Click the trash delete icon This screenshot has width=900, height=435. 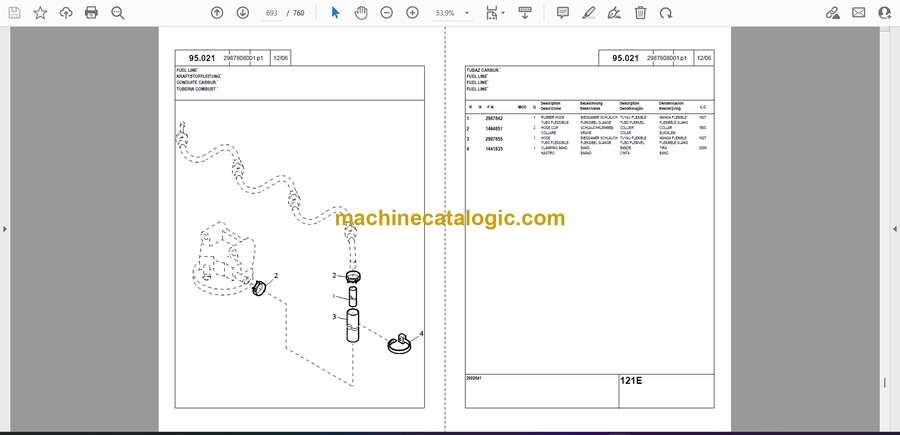(640, 13)
